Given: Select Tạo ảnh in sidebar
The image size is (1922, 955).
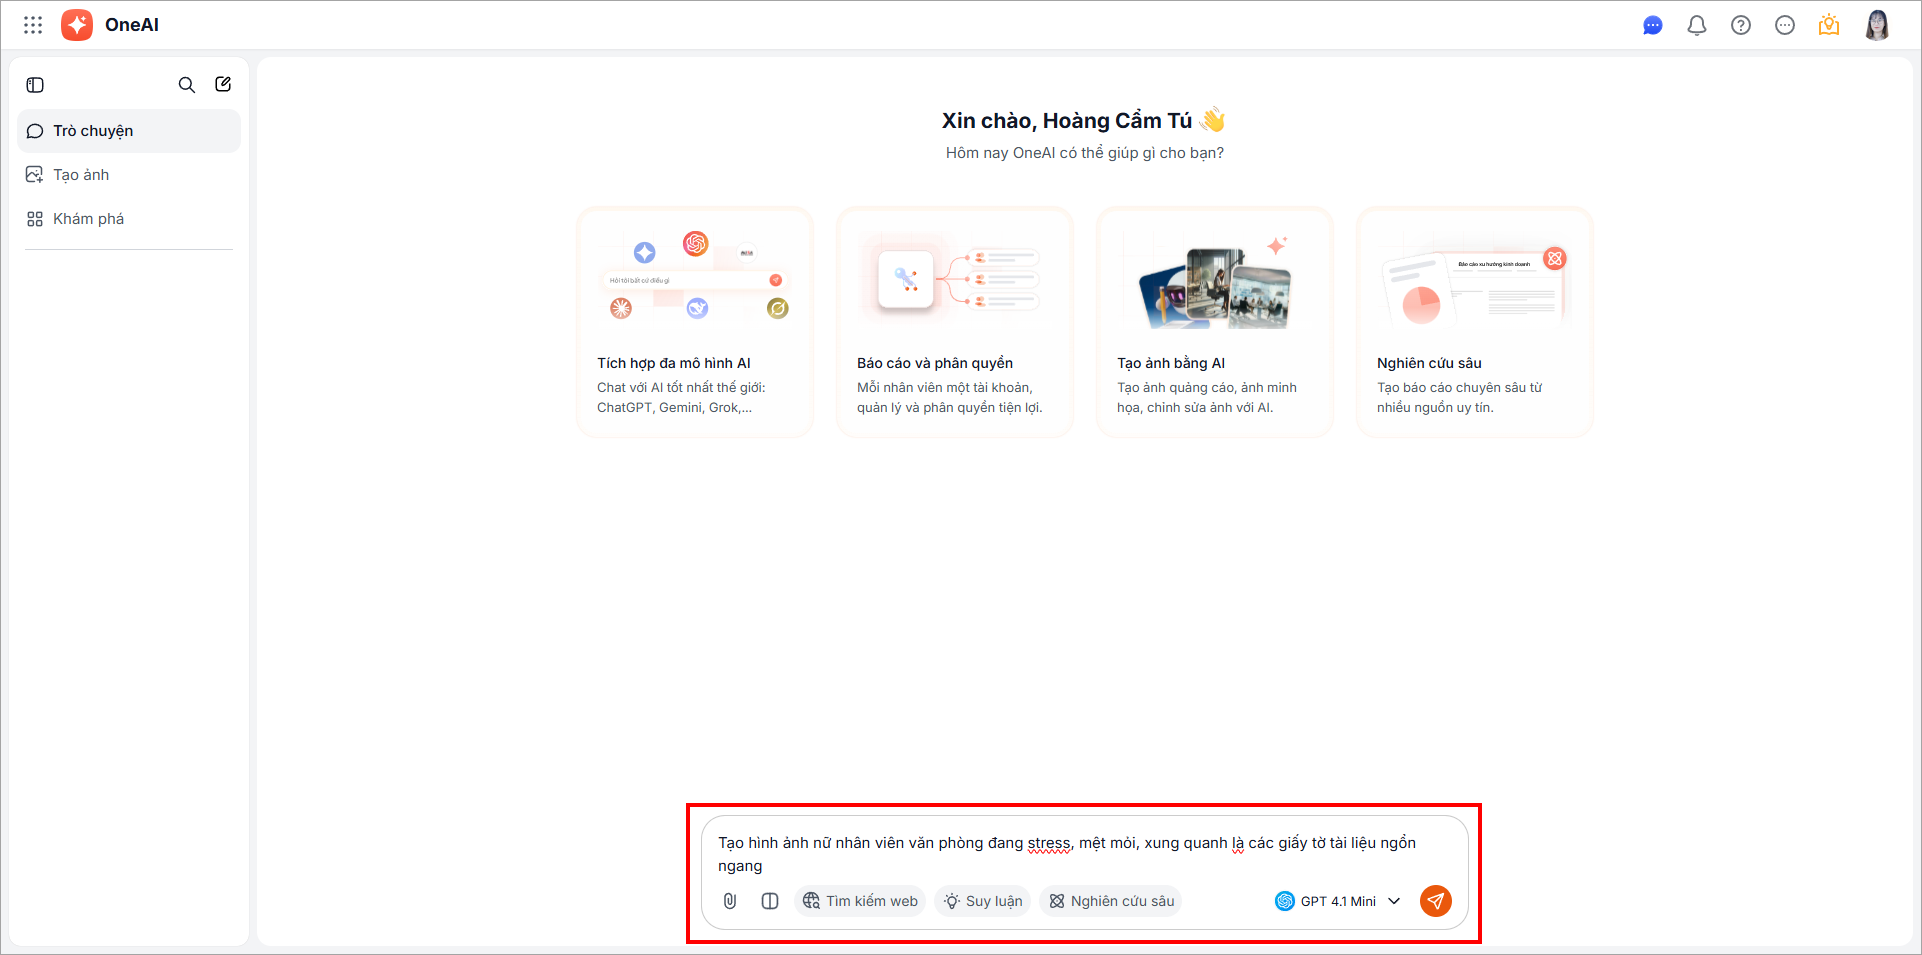Looking at the screenshot, I should [129, 175].
